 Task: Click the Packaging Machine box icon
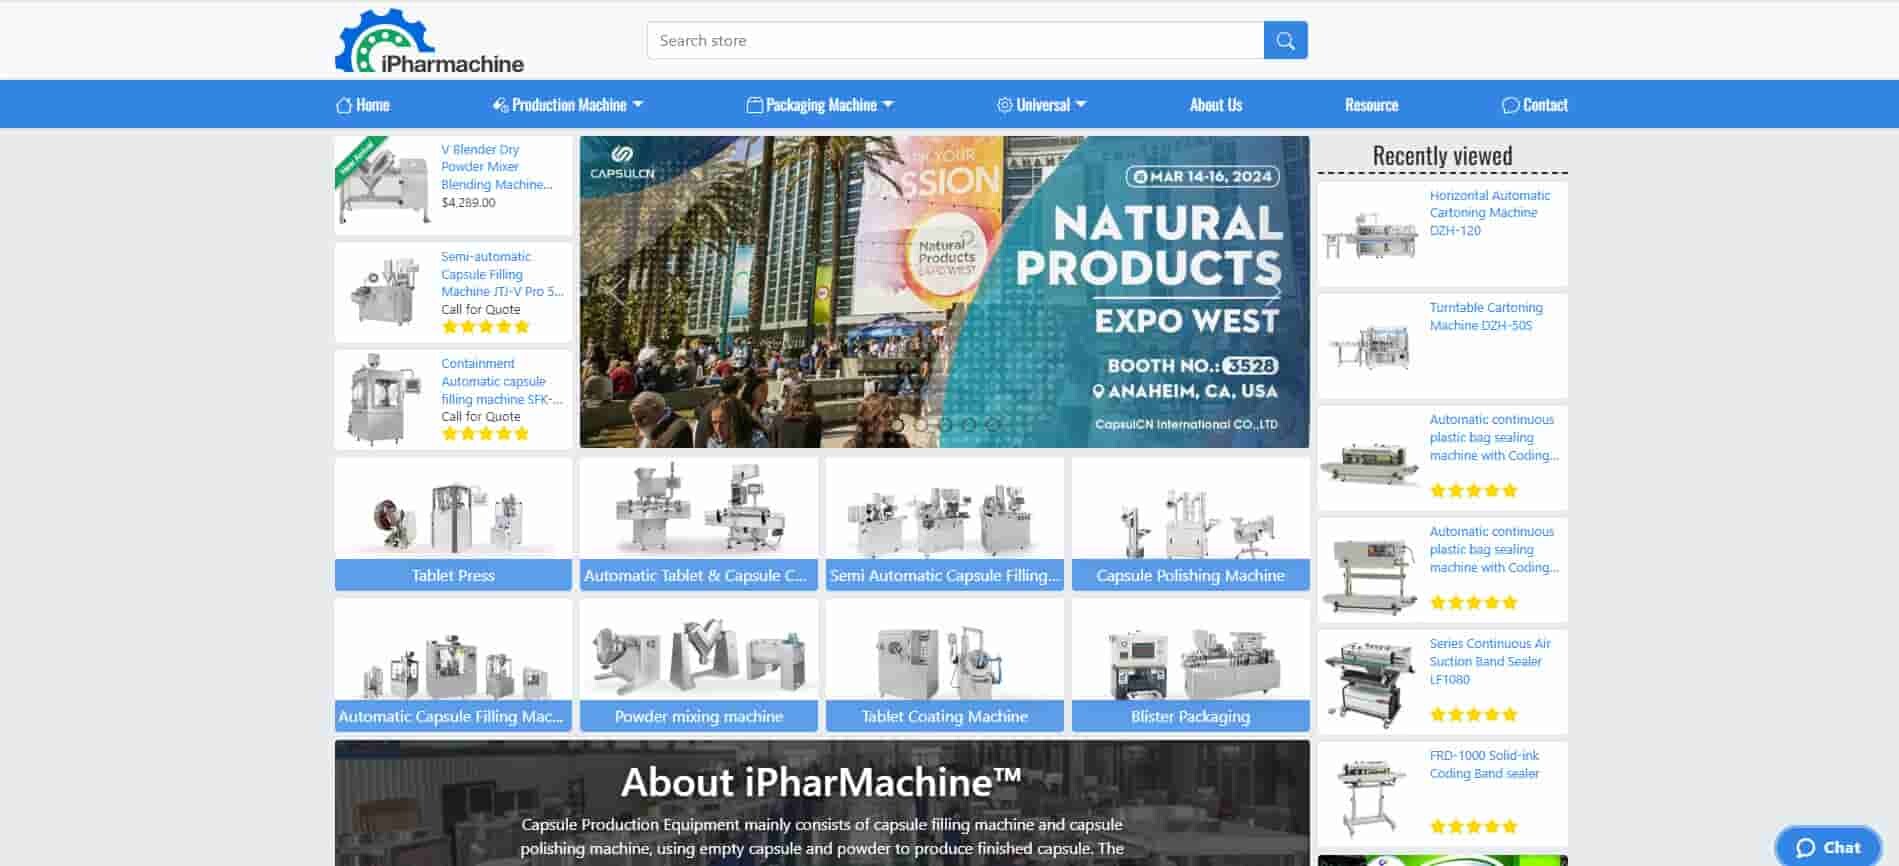pyautogui.click(x=754, y=105)
